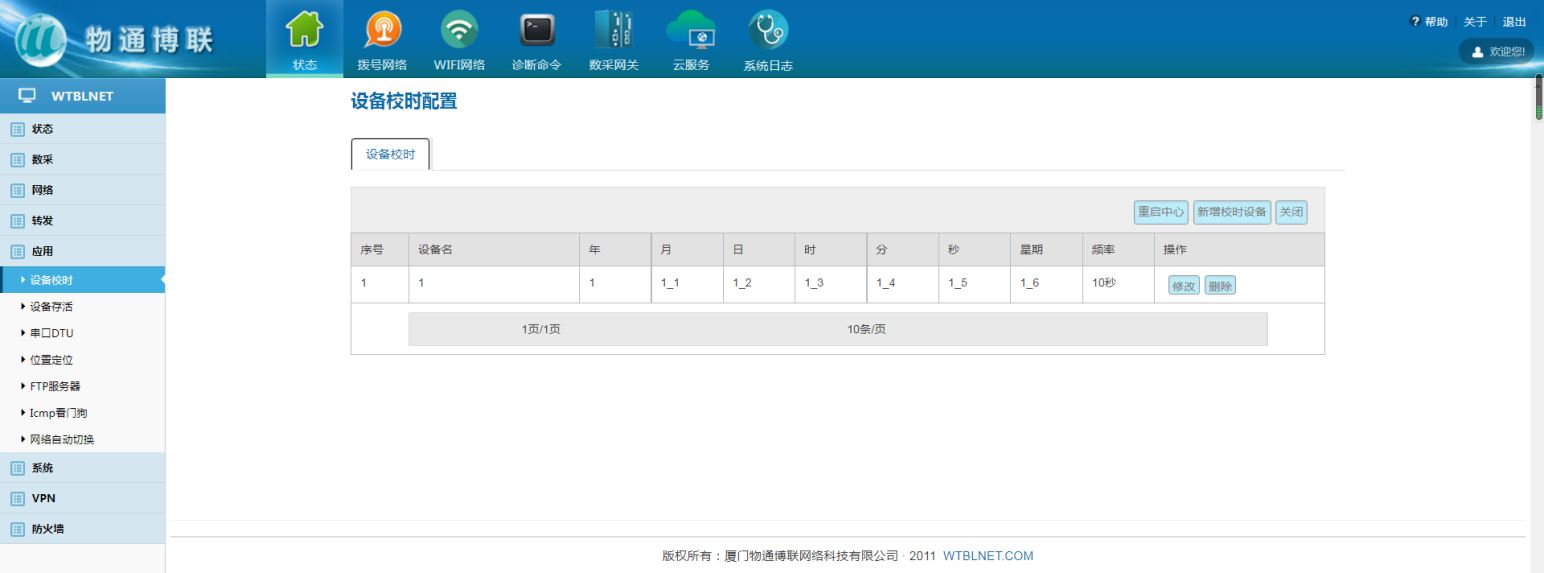Click the 欢迎您 user avatar icon

[x=1476, y=51]
